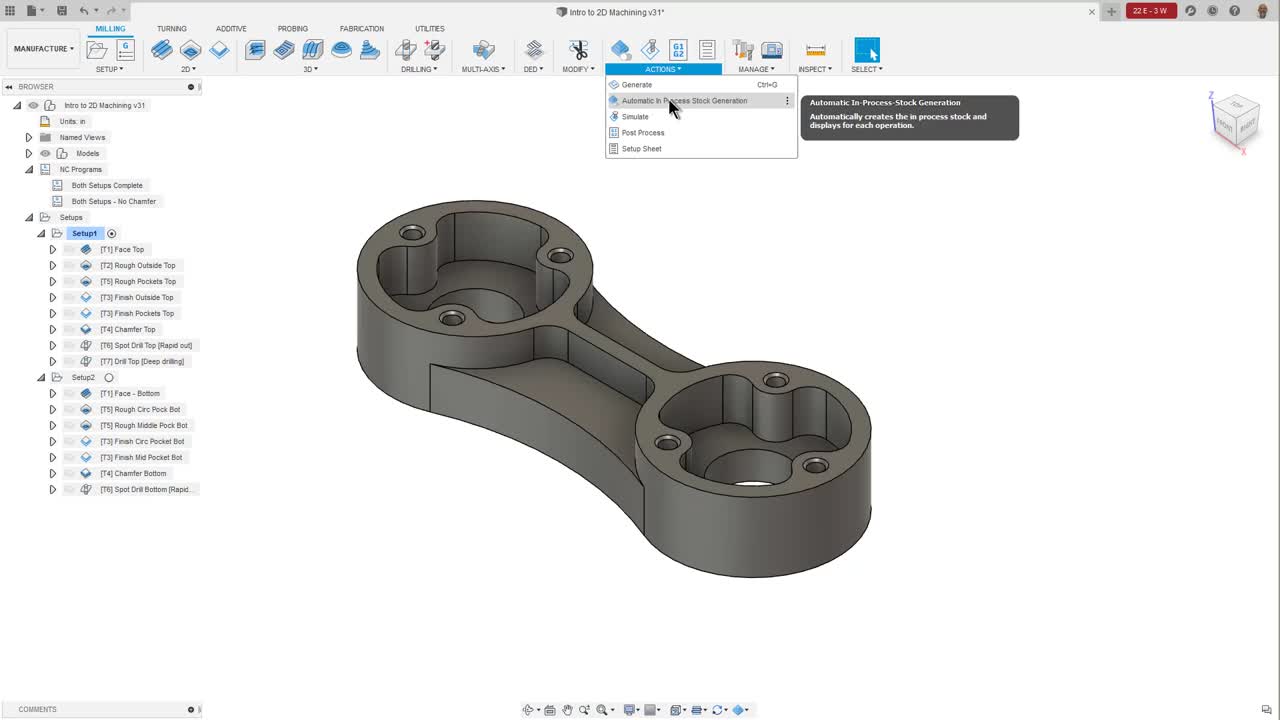Collapse the NC Programs tree node

(29, 169)
